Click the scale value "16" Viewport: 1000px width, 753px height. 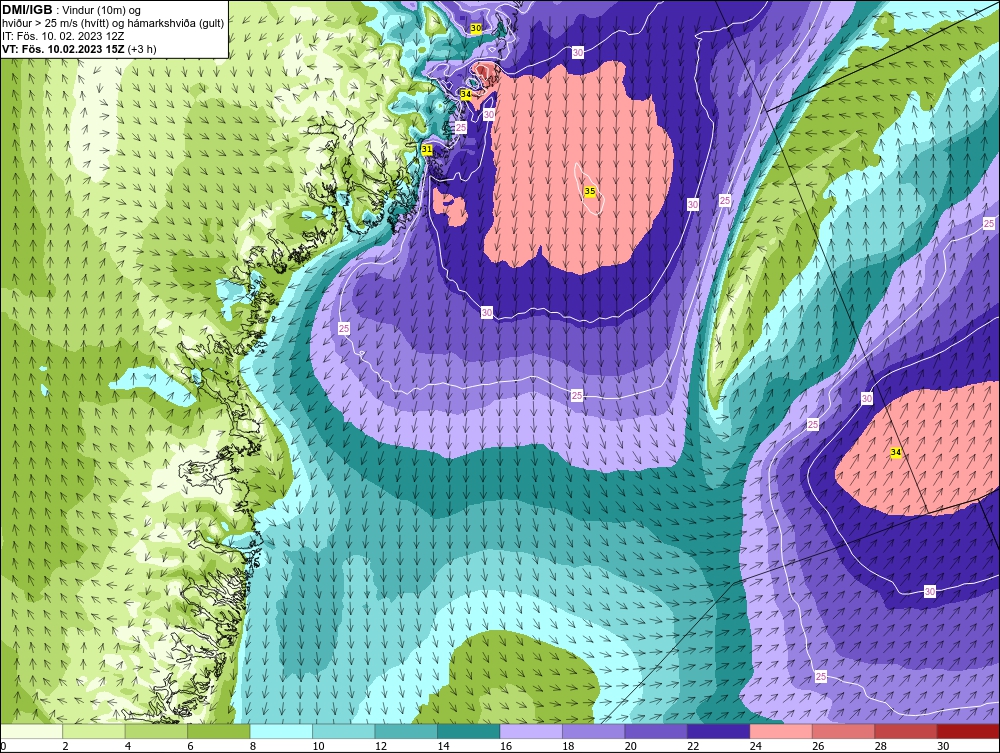(x=506, y=746)
